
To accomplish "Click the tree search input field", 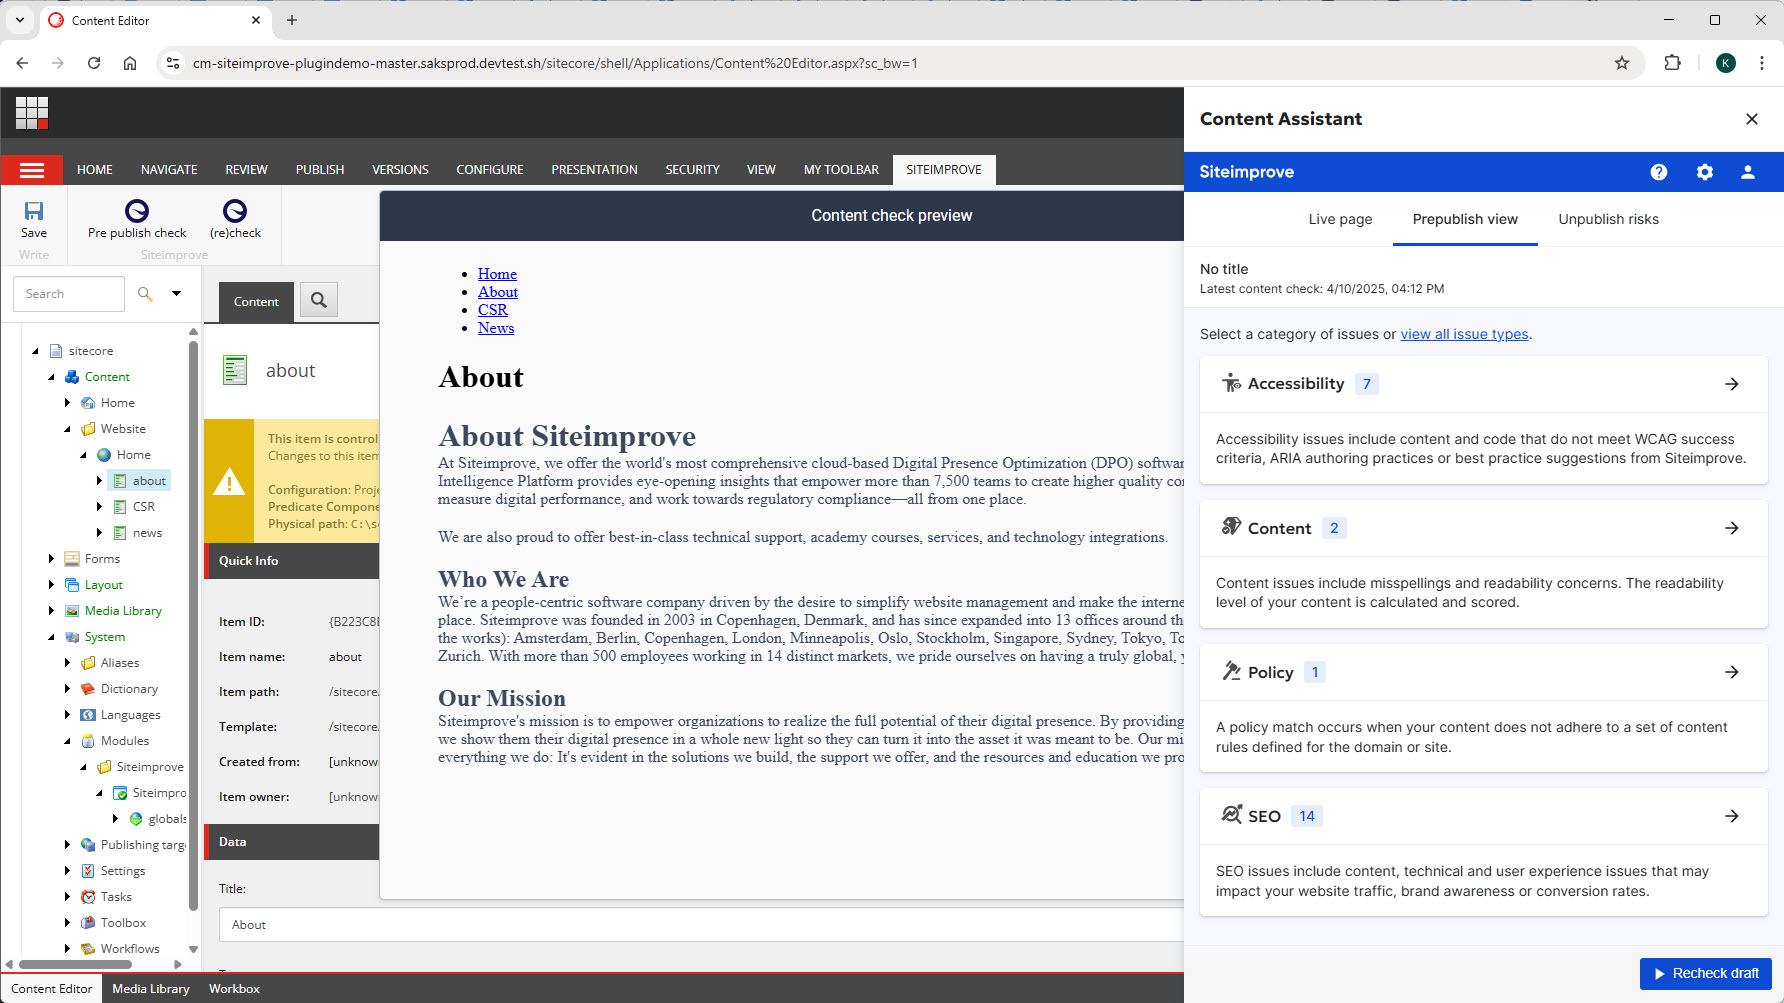I will pyautogui.click(x=69, y=294).
